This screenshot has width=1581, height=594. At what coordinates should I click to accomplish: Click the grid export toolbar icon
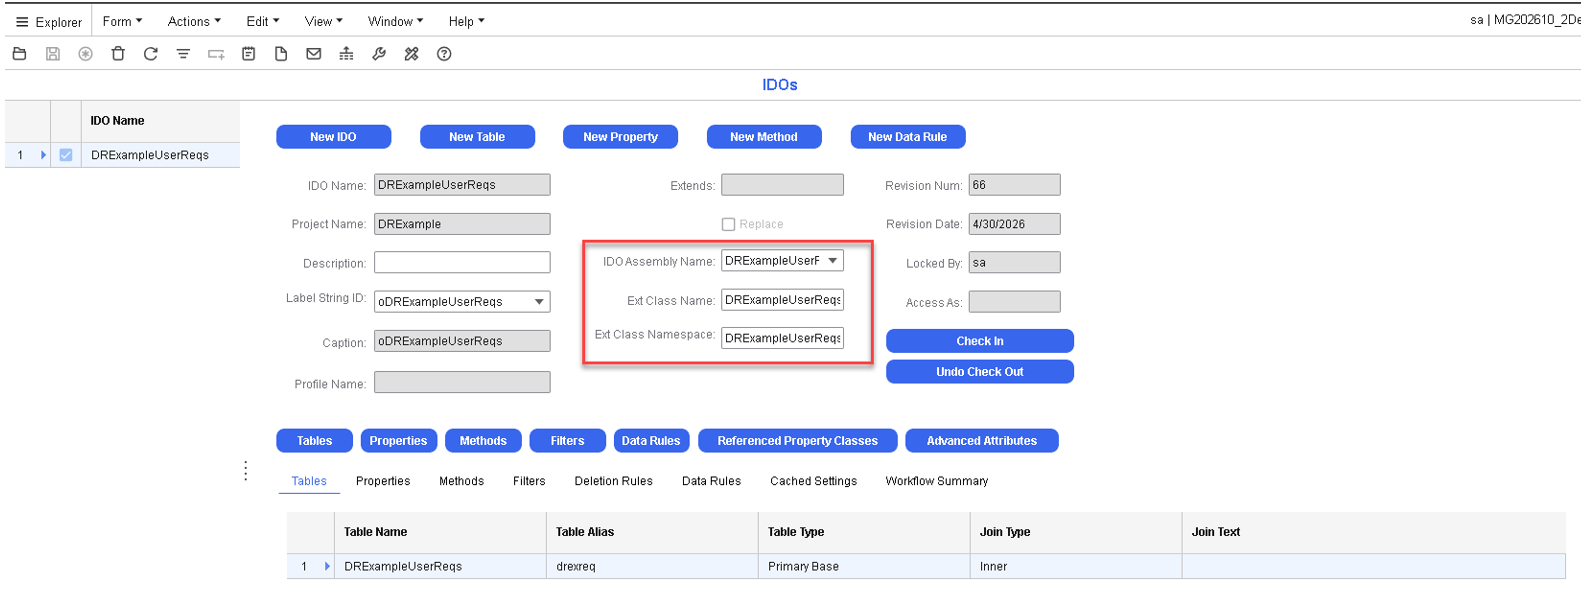coord(346,54)
